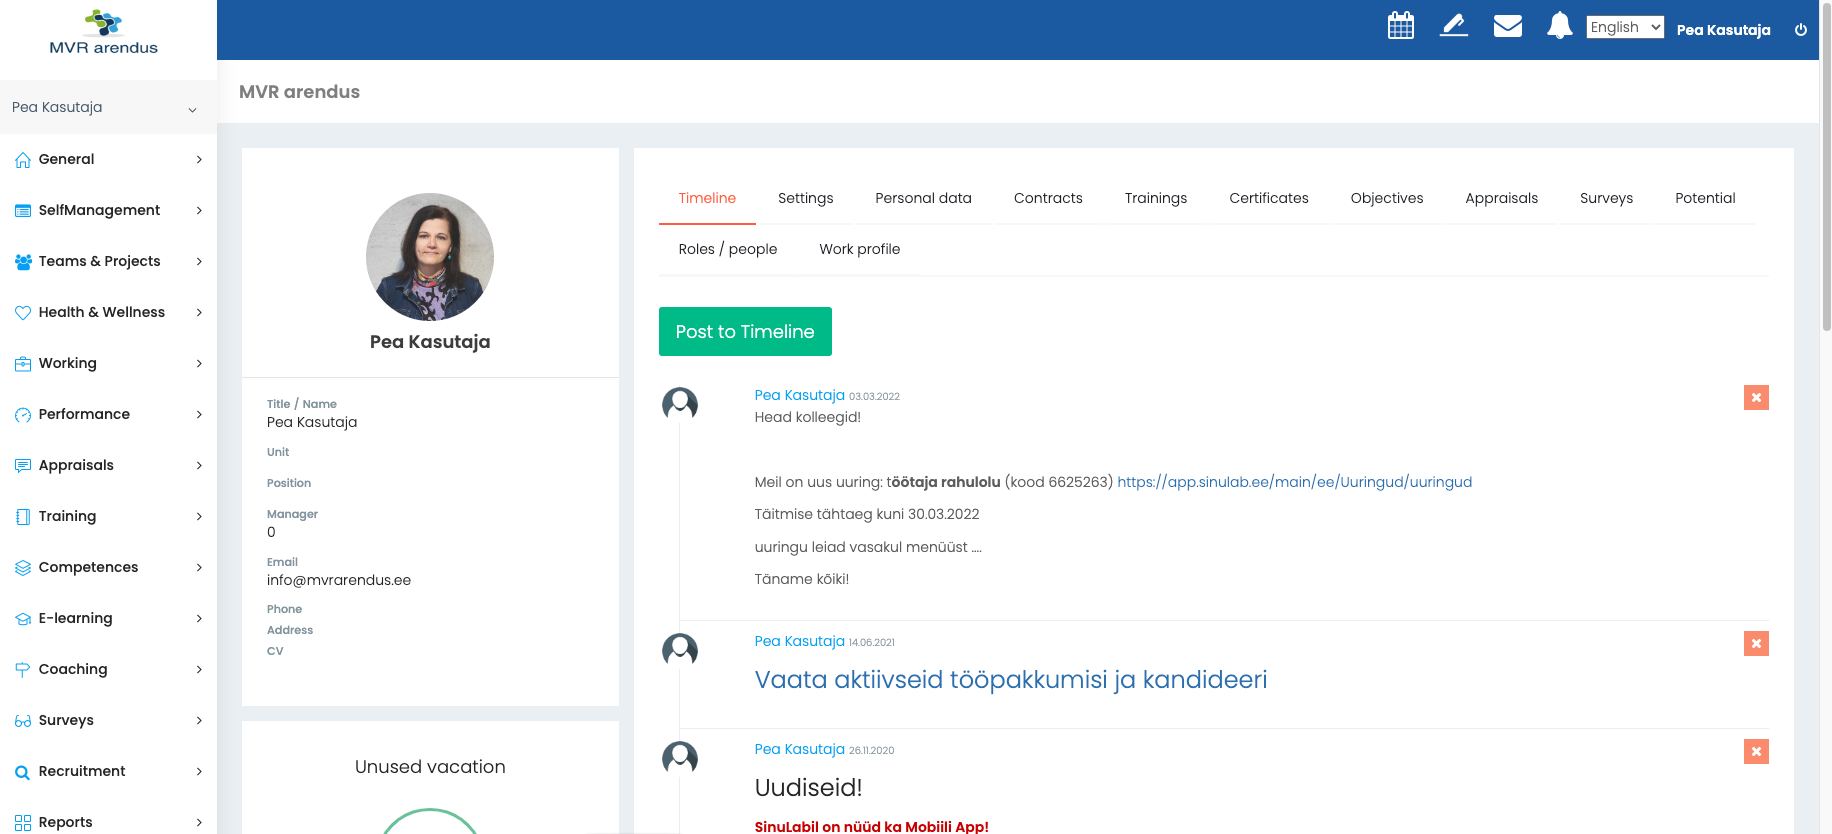The width and height of the screenshot is (1832, 834).
Task: Expand Competences menu chevron
Action: (x=199, y=568)
